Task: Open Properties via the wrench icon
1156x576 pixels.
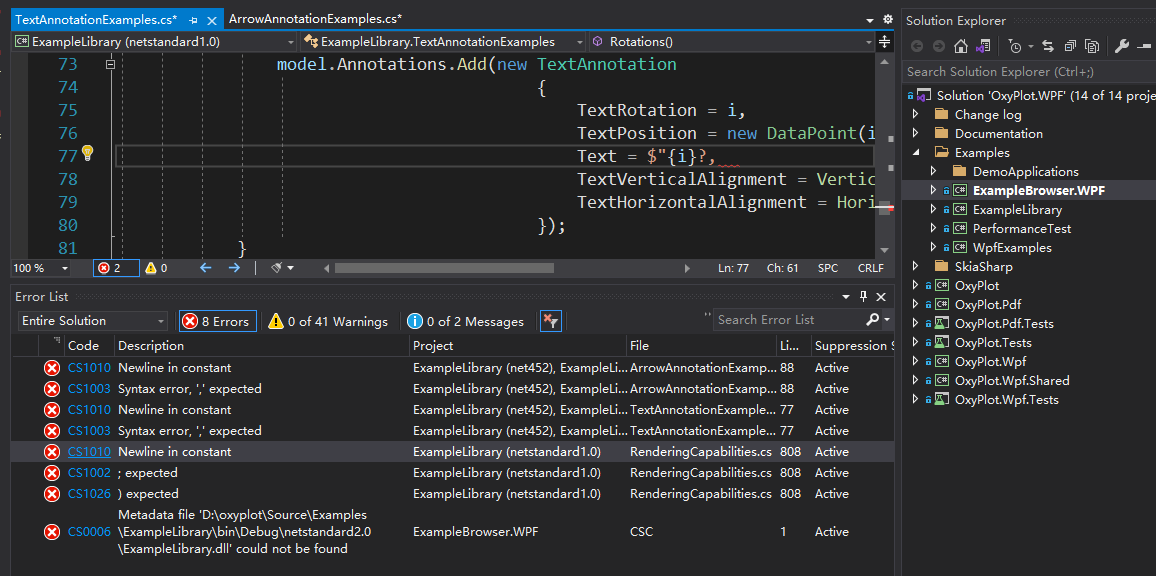Action: pos(1122,46)
